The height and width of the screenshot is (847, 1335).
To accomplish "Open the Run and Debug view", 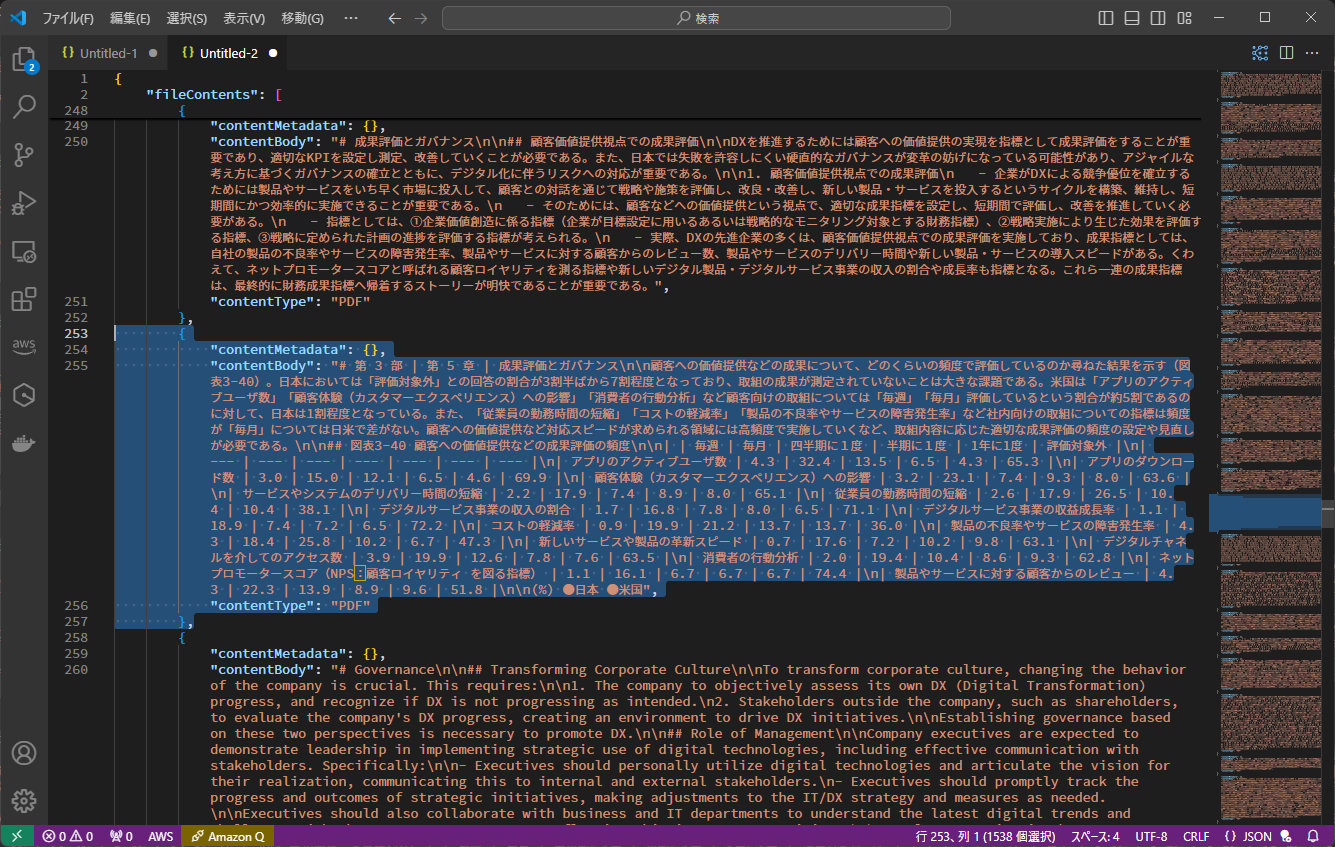I will [24, 203].
